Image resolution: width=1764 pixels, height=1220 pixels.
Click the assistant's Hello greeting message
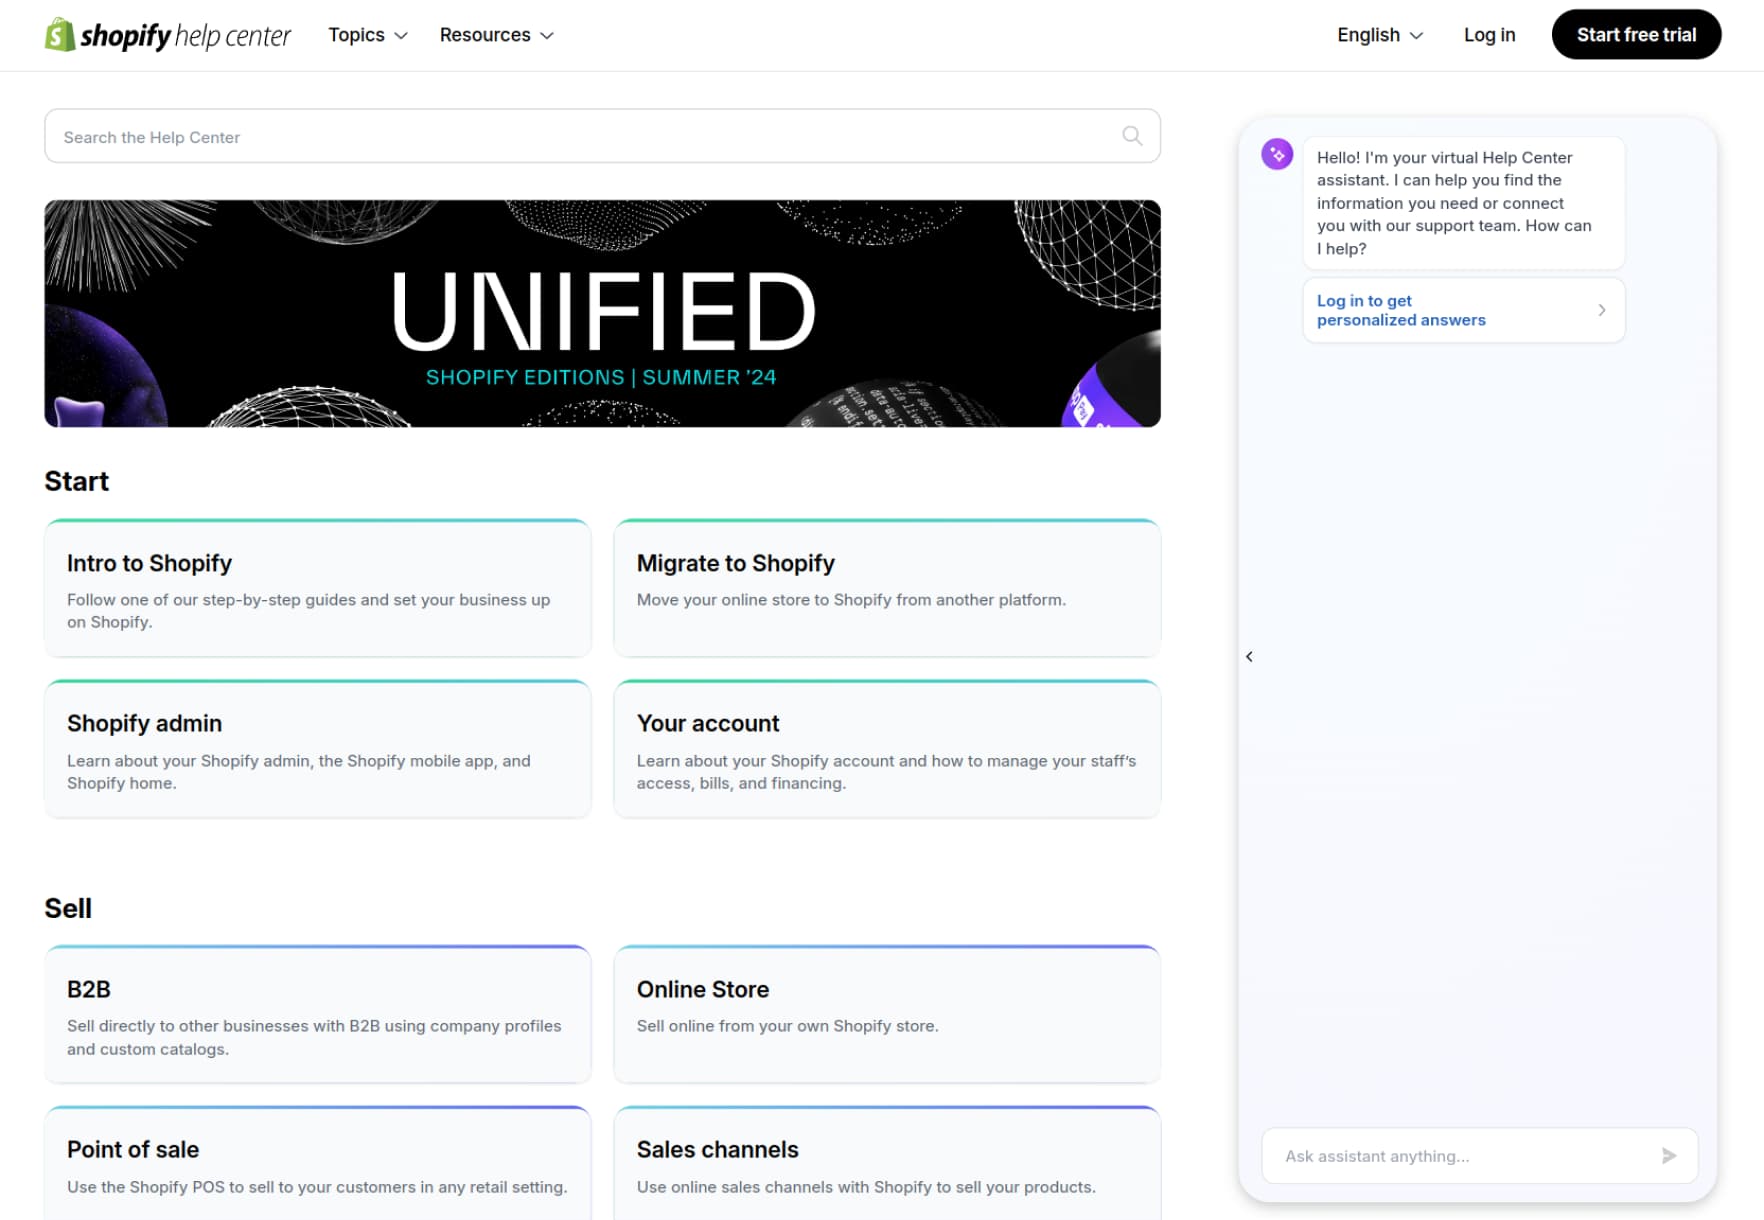[1464, 203]
